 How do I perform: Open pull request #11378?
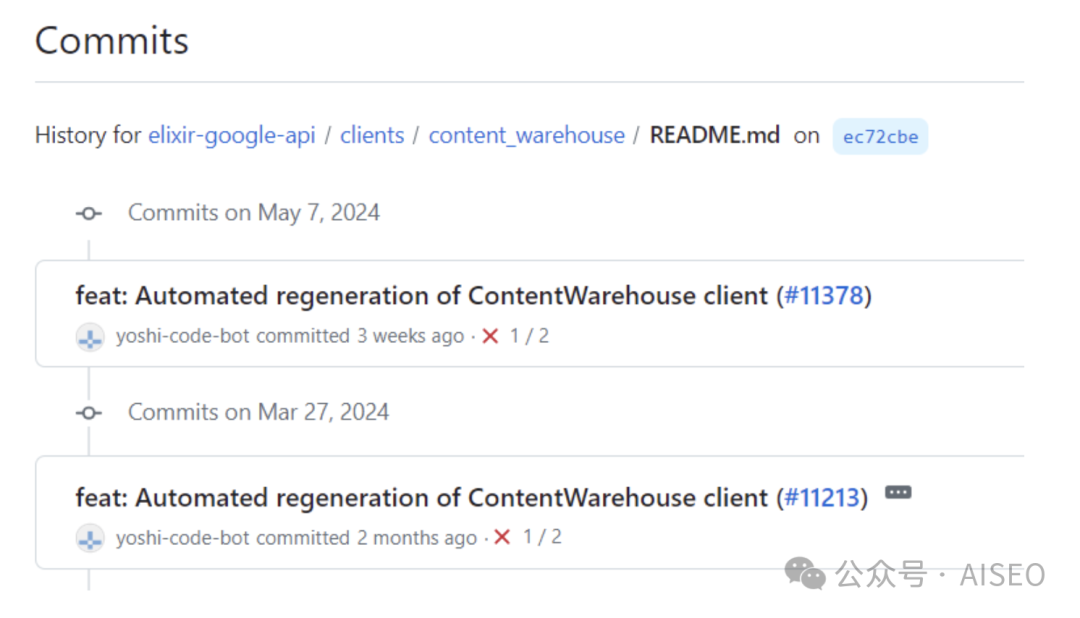coord(824,296)
